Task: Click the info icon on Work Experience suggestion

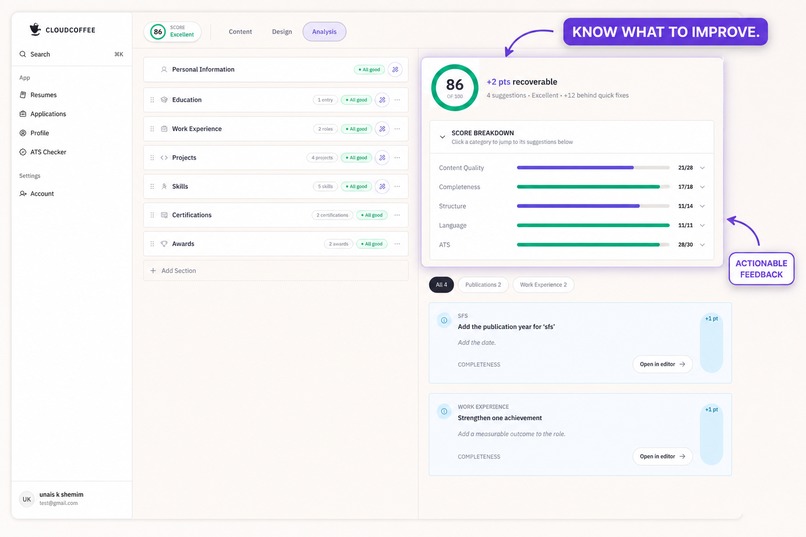Action: click(444, 411)
